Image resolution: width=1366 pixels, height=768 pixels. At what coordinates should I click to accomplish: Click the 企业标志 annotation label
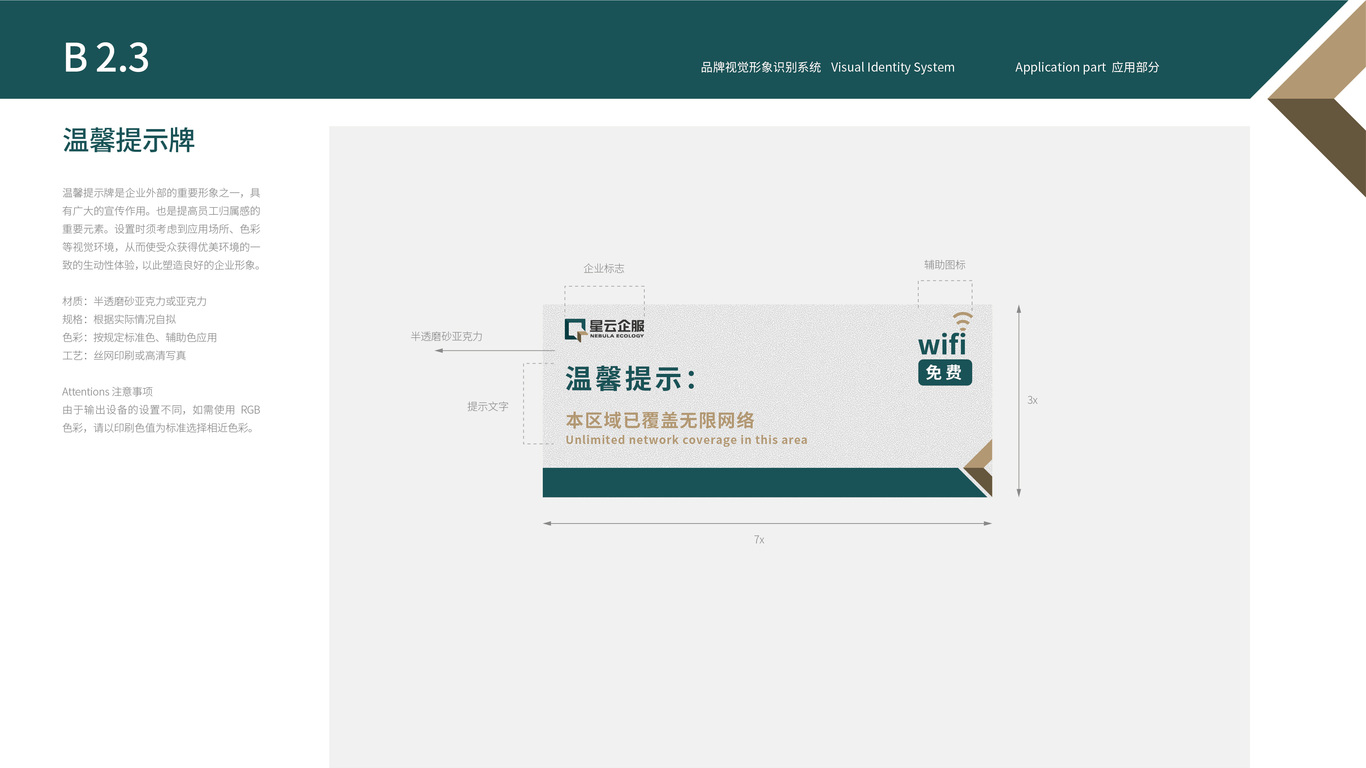(604, 268)
